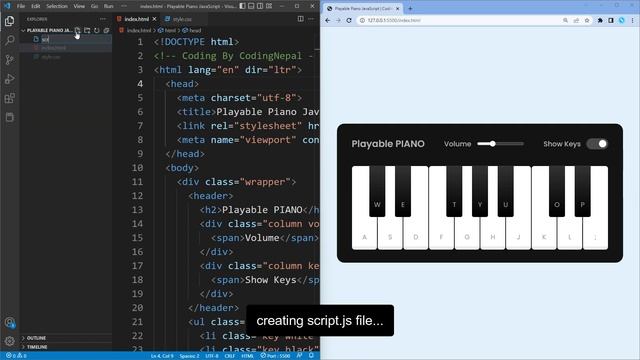The image size is (640, 360).
Task: Open the Chrome three-dot menu
Action: (x=633, y=20)
